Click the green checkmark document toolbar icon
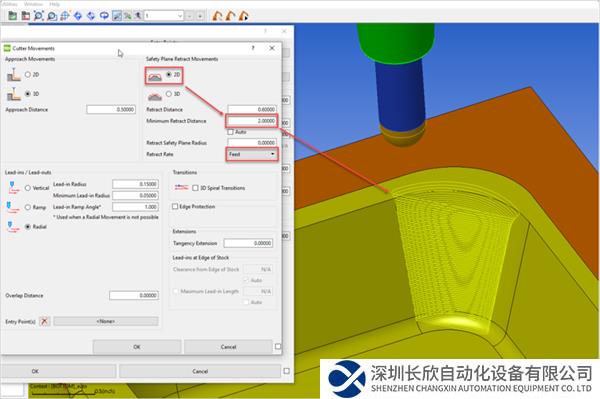600x399 pixels. point(13,16)
